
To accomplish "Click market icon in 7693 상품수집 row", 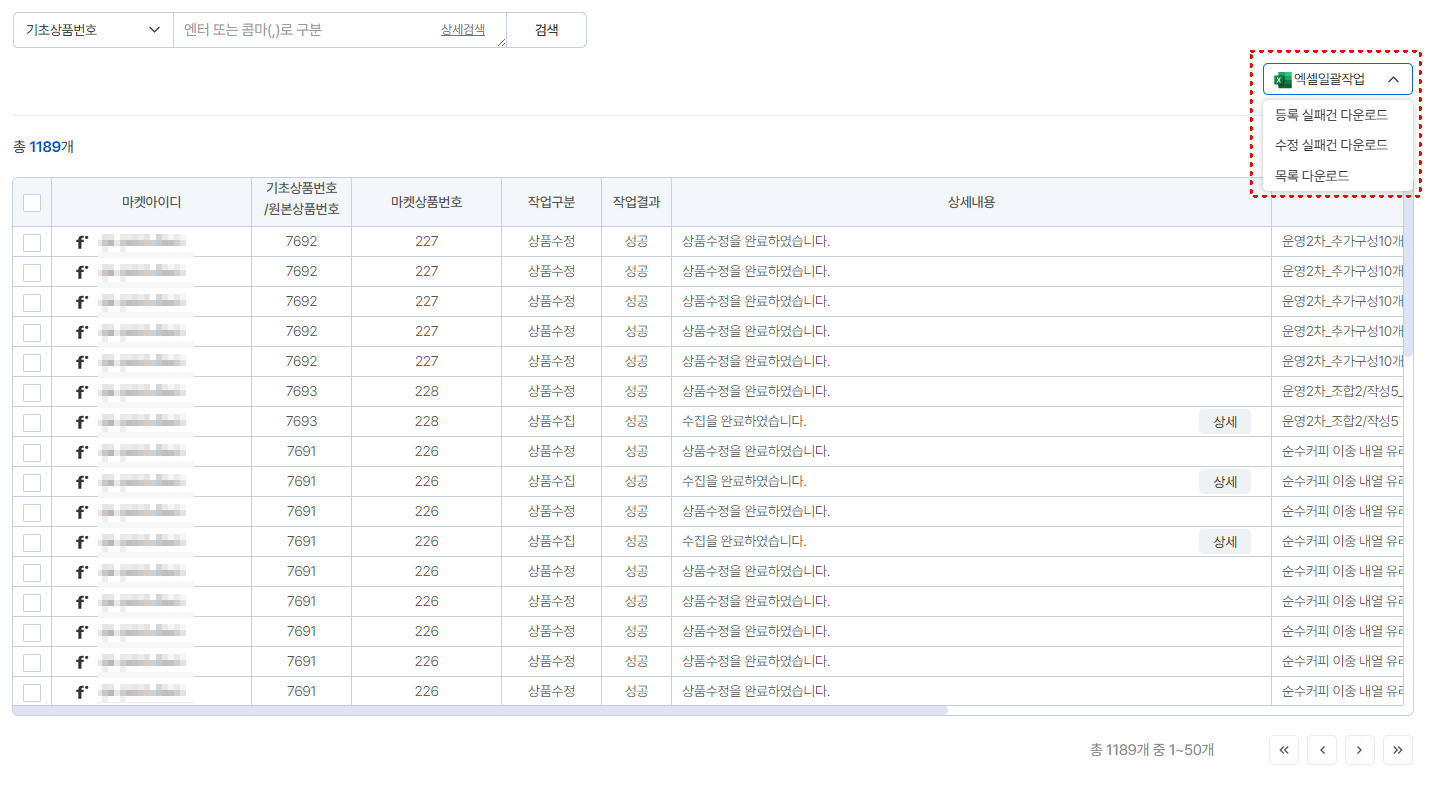I will (x=82, y=422).
